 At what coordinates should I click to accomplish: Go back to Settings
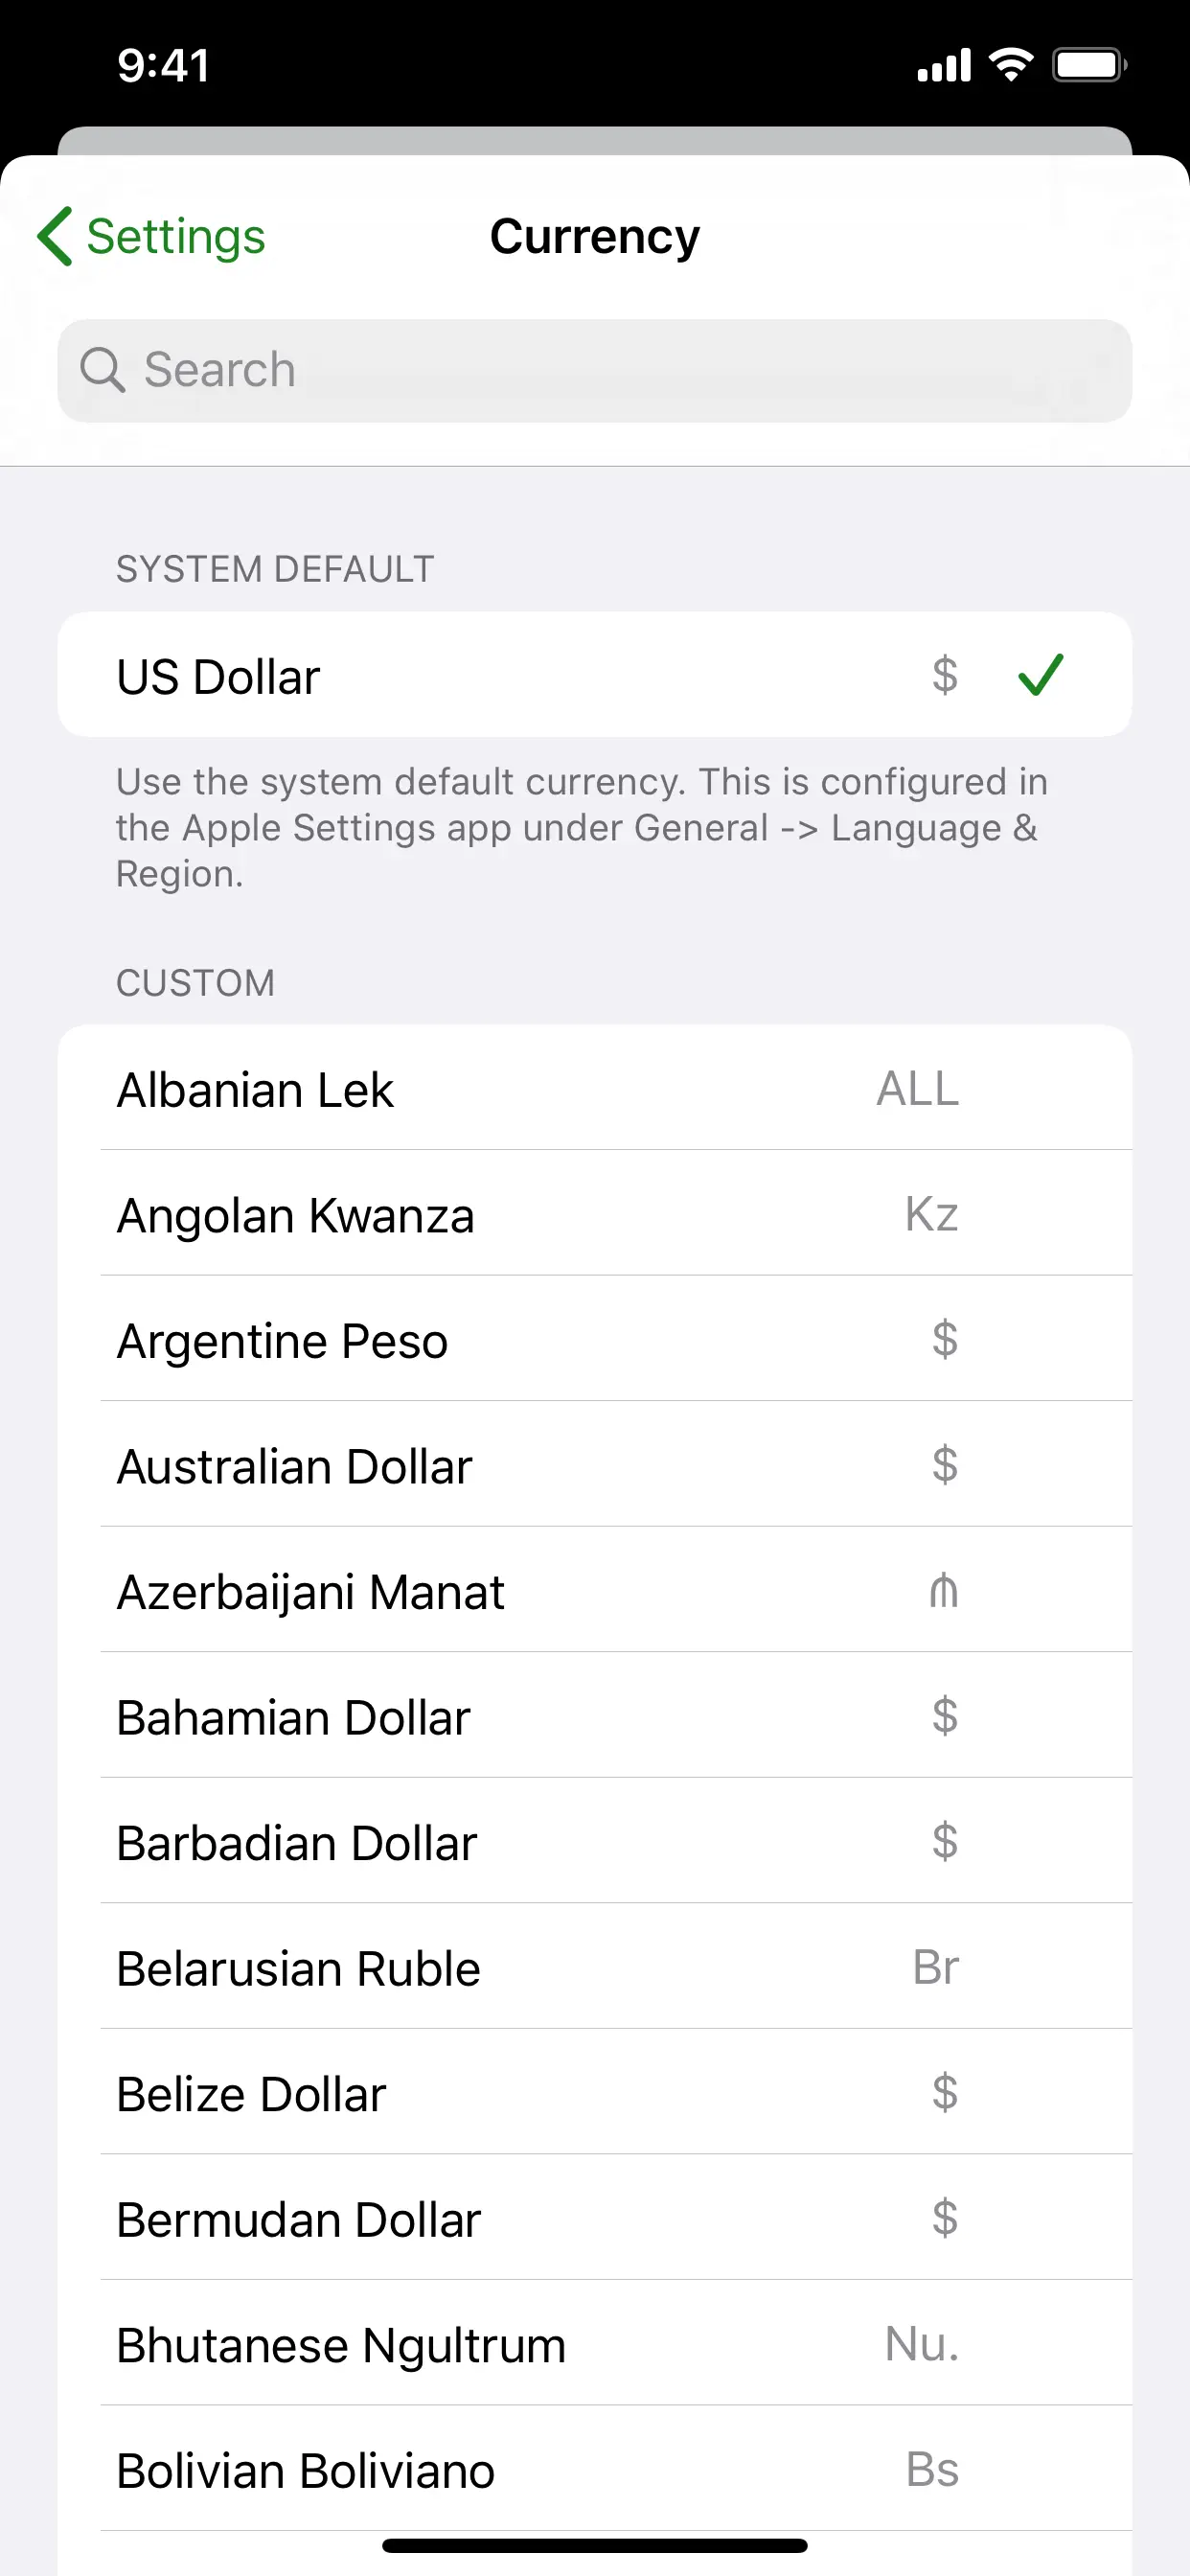(x=151, y=237)
